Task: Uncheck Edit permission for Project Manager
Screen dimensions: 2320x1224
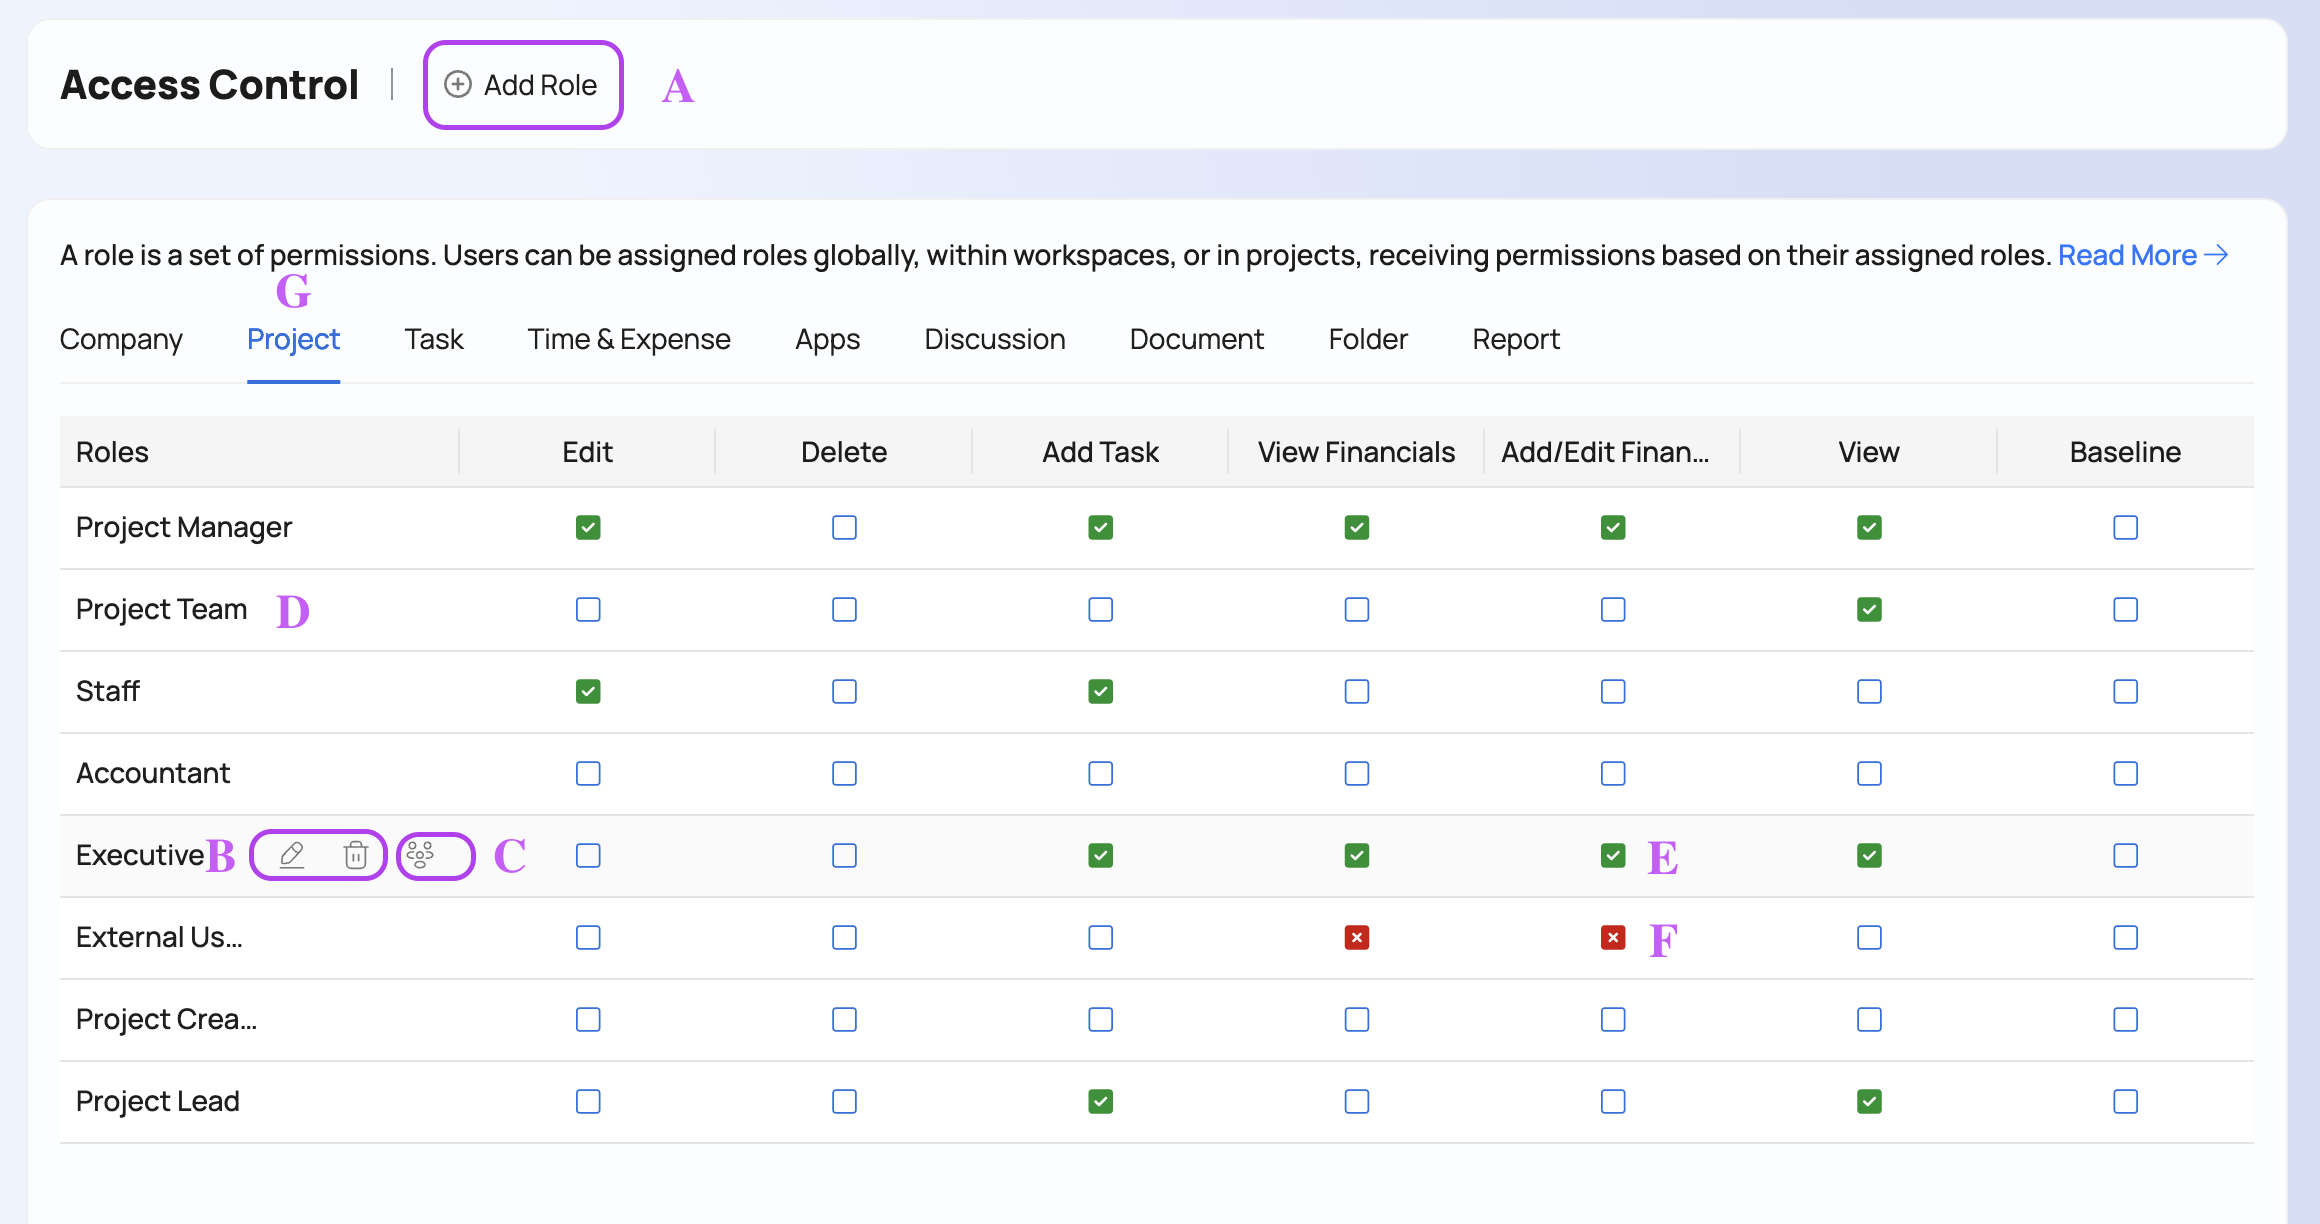Action: pyautogui.click(x=588, y=528)
